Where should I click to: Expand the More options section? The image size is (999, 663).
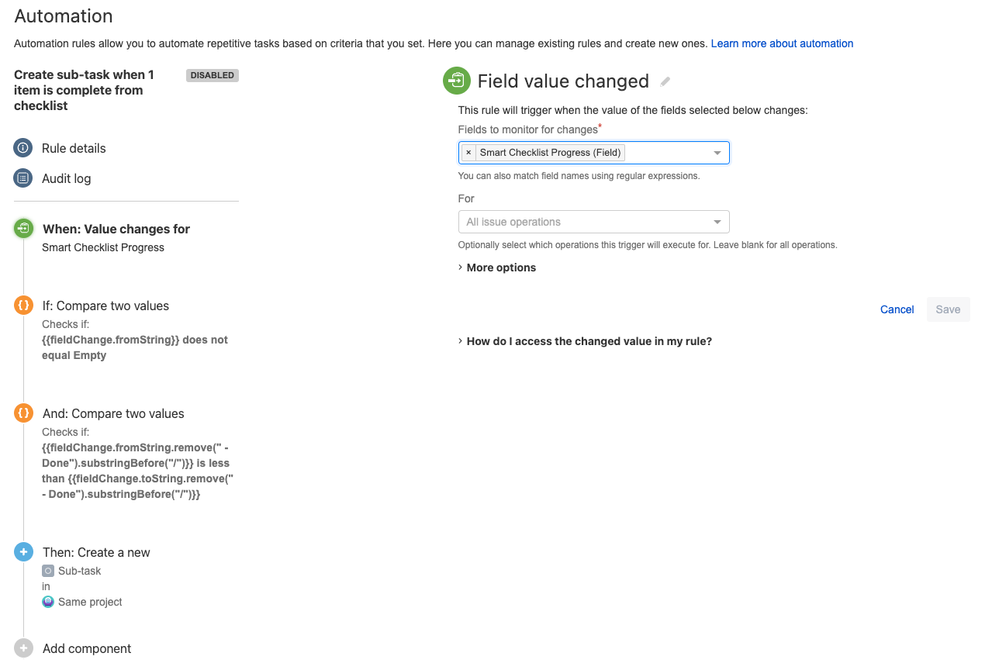coord(497,267)
